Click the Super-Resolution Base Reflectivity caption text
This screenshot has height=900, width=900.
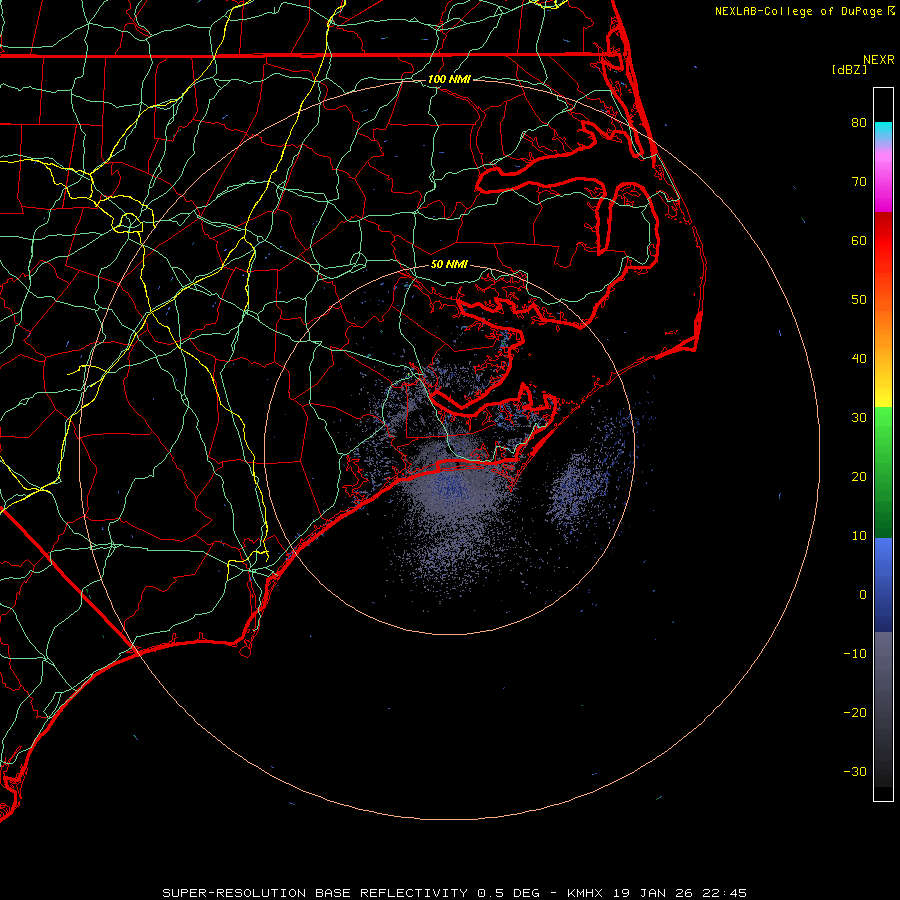point(315,893)
